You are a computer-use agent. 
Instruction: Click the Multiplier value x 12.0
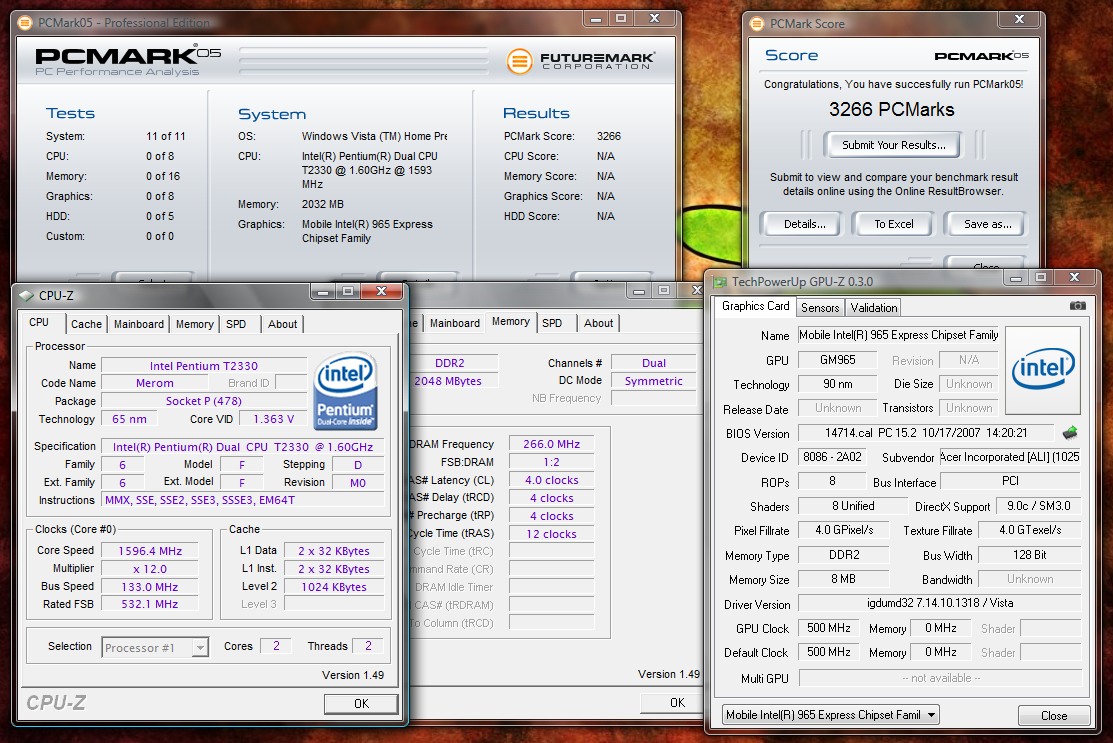coord(150,569)
